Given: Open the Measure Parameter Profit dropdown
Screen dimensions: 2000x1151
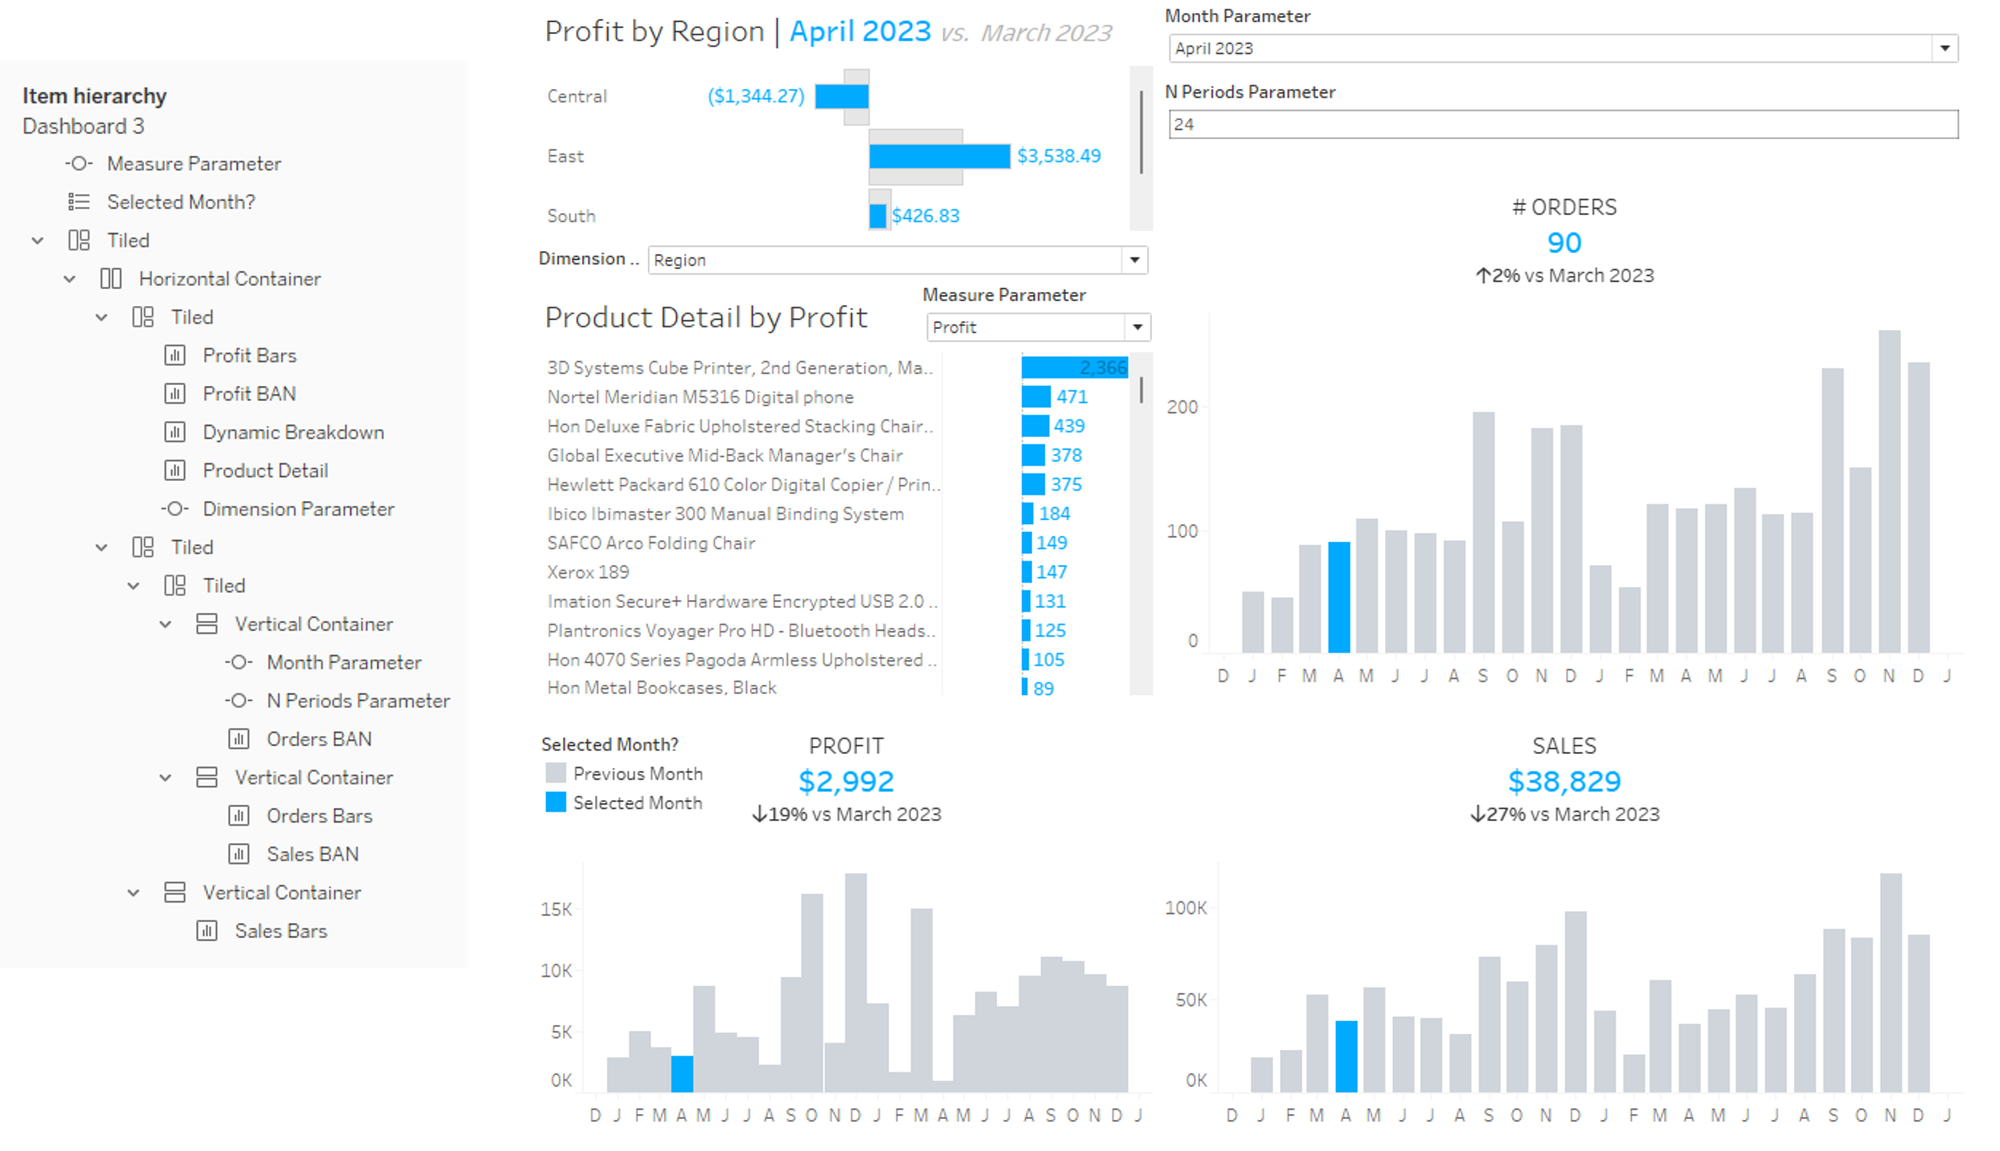Looking at the screenshot, I should (1137, 327).
